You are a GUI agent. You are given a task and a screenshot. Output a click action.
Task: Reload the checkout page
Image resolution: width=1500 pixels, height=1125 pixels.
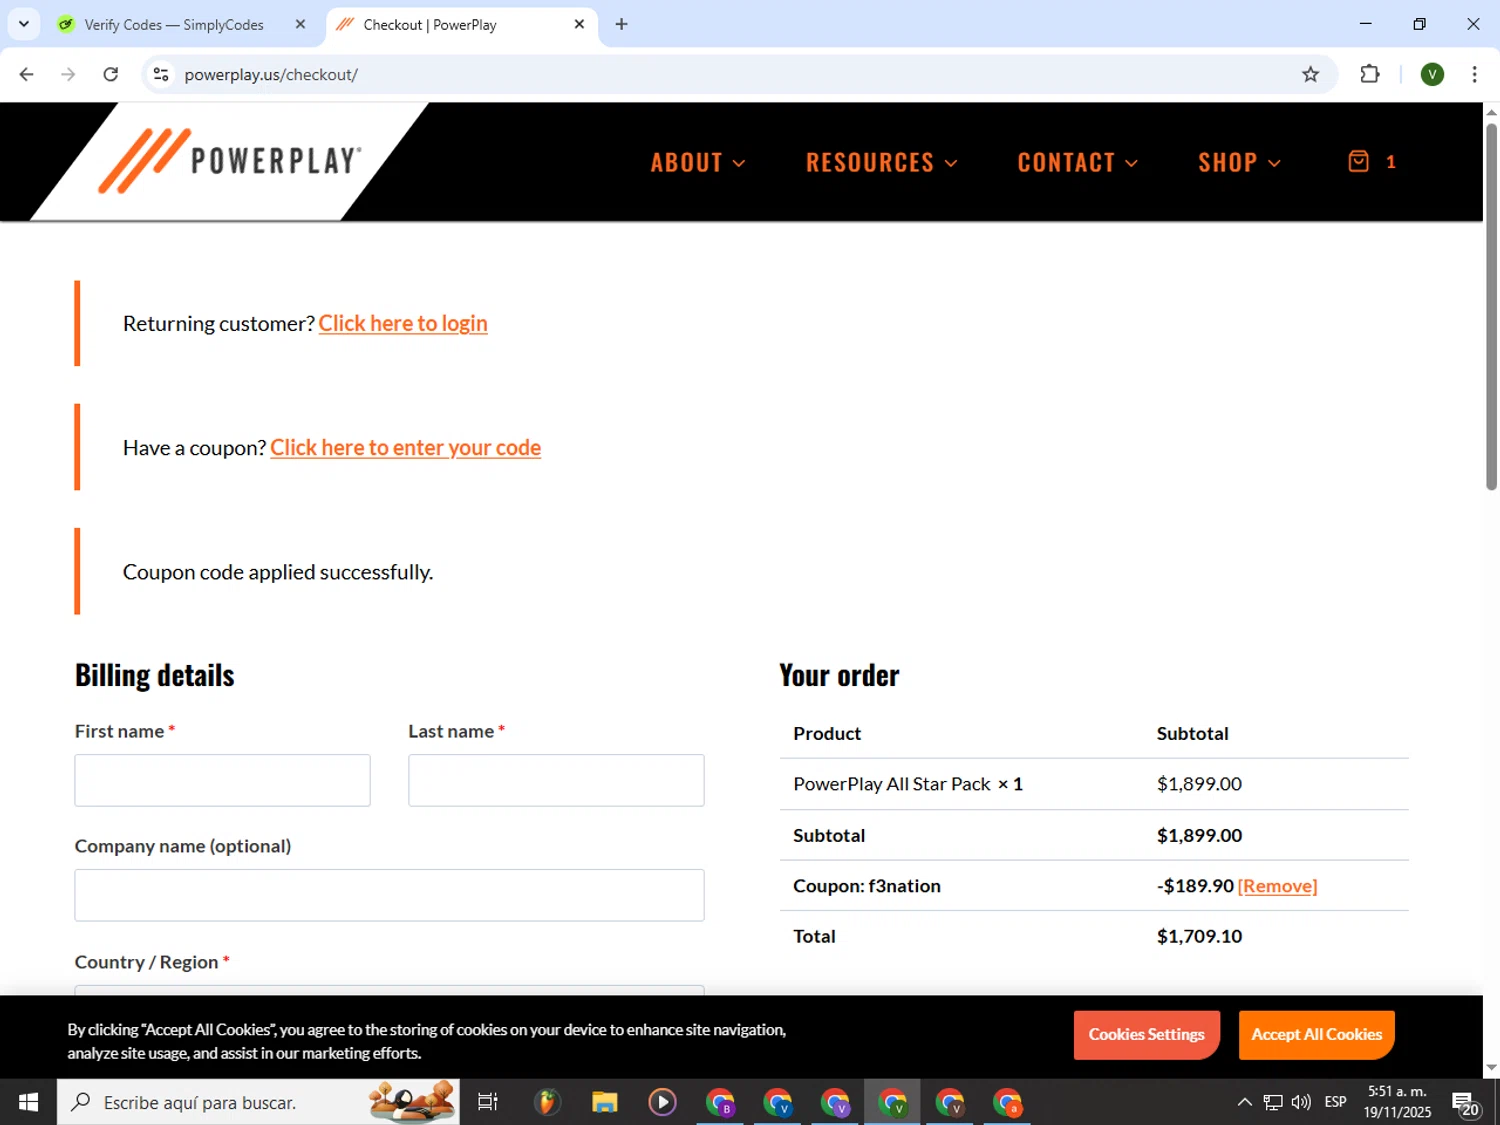click(x=111, y=74)
